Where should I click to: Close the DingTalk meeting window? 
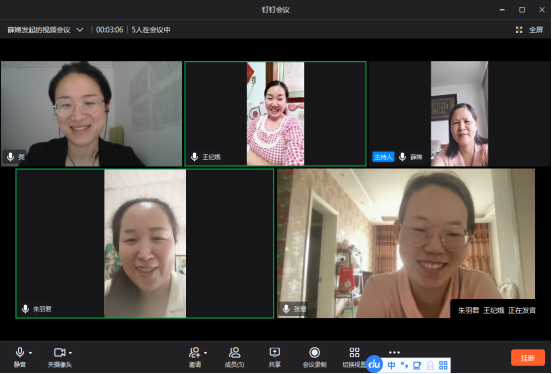(542, 10)
